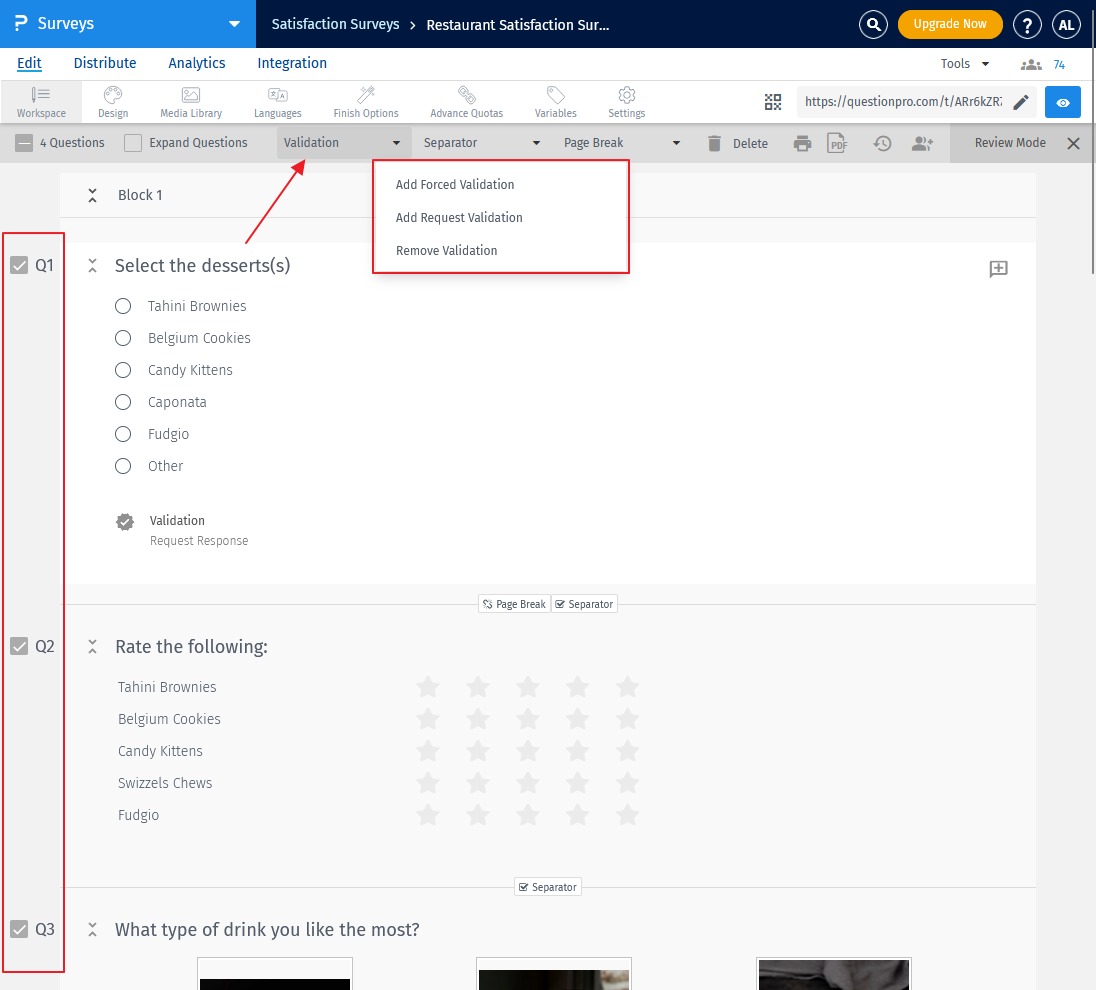Screen dimensions: 1096x990
Task: Uncheck the Q1 checkbox
Action: [x=19, y=264]
